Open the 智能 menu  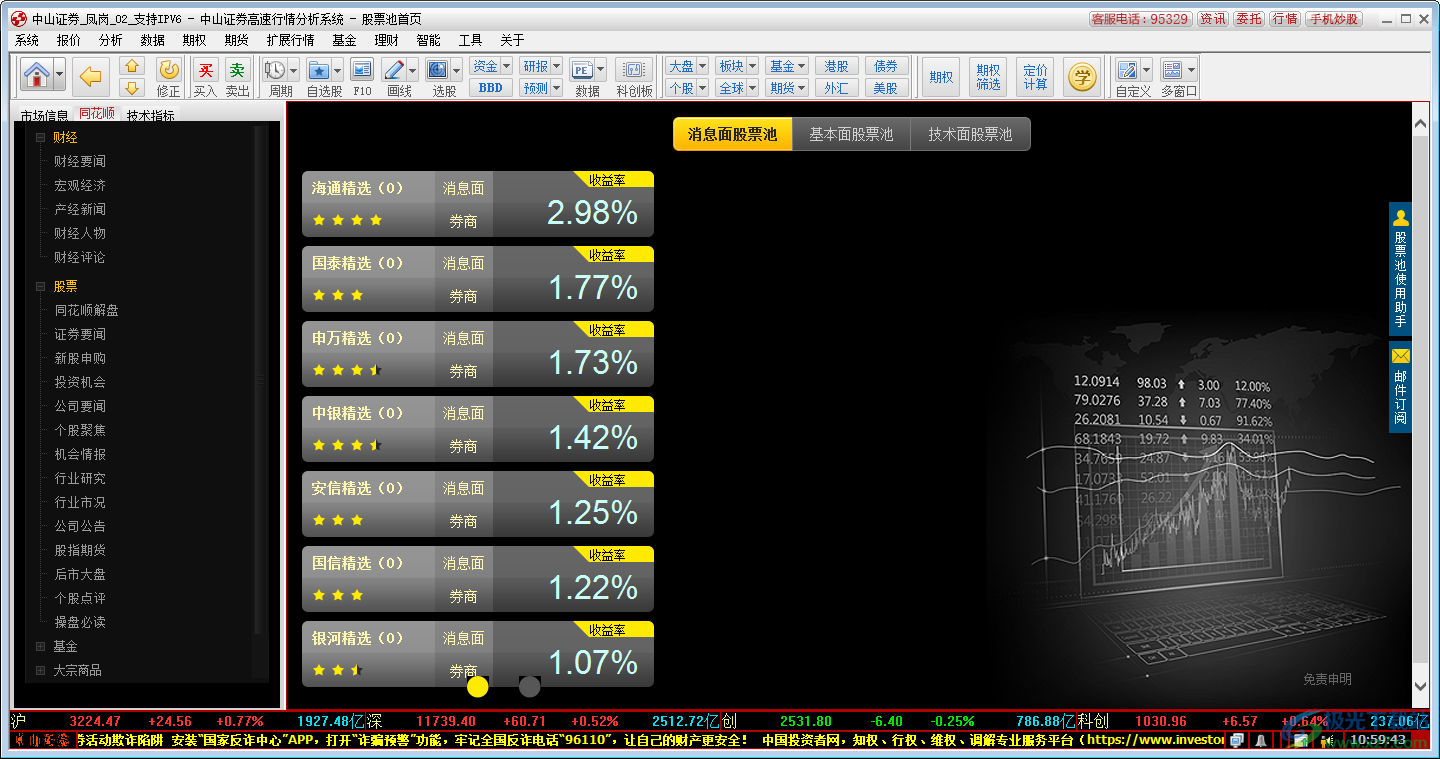point(428,40)
